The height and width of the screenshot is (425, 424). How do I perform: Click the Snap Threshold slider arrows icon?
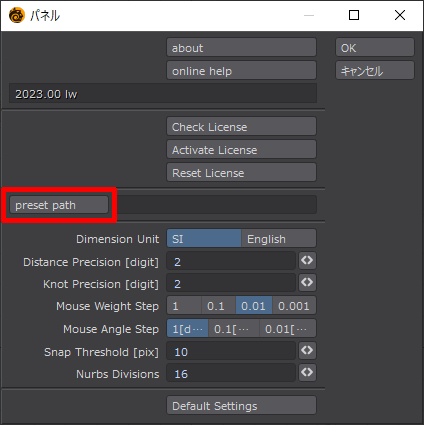[x=307, y=350]
